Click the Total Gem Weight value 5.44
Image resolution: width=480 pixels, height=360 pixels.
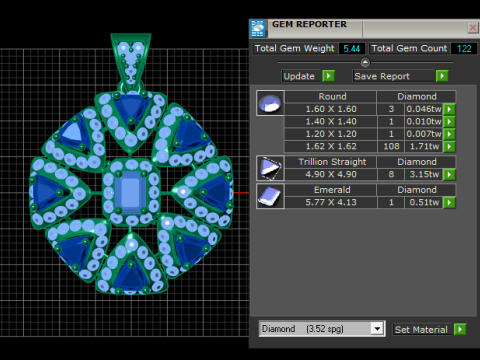pyautogui.click(x=352, y=49)
